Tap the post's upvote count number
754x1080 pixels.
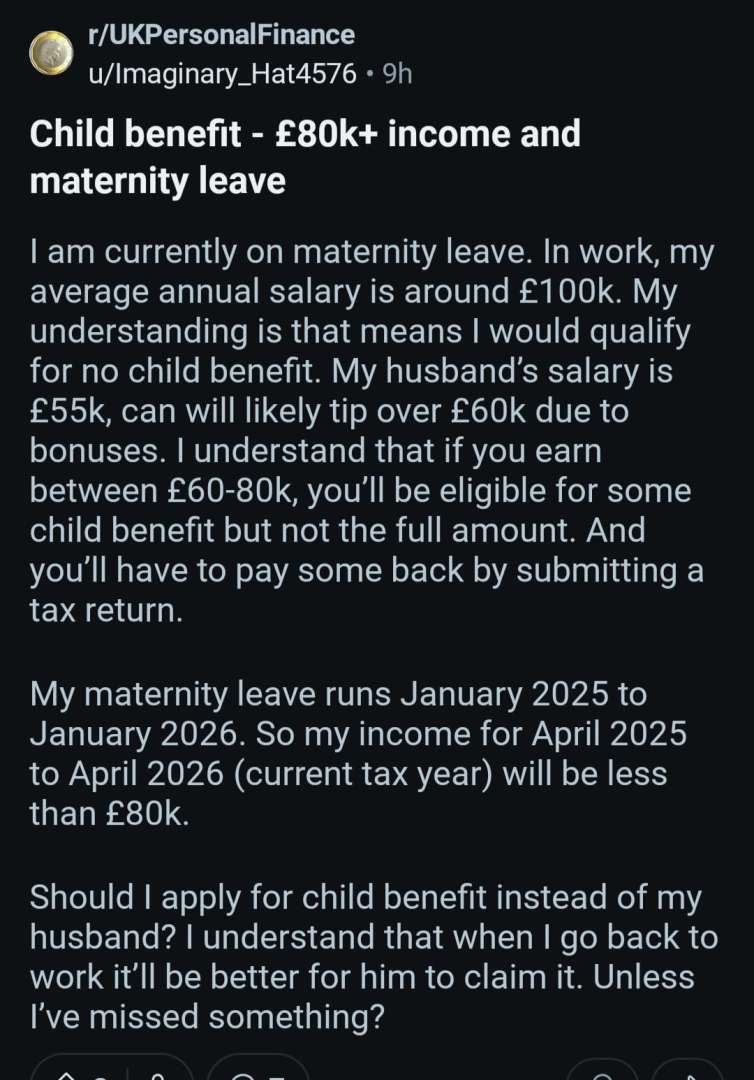pyautogui.click(x=100, y=1074)
